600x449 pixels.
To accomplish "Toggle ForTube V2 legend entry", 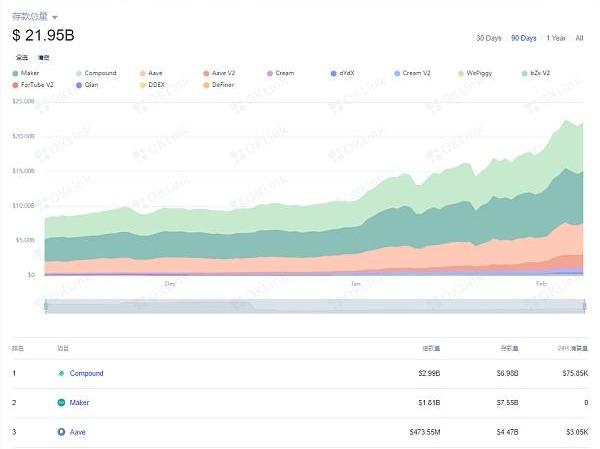I will click(36, 85).
